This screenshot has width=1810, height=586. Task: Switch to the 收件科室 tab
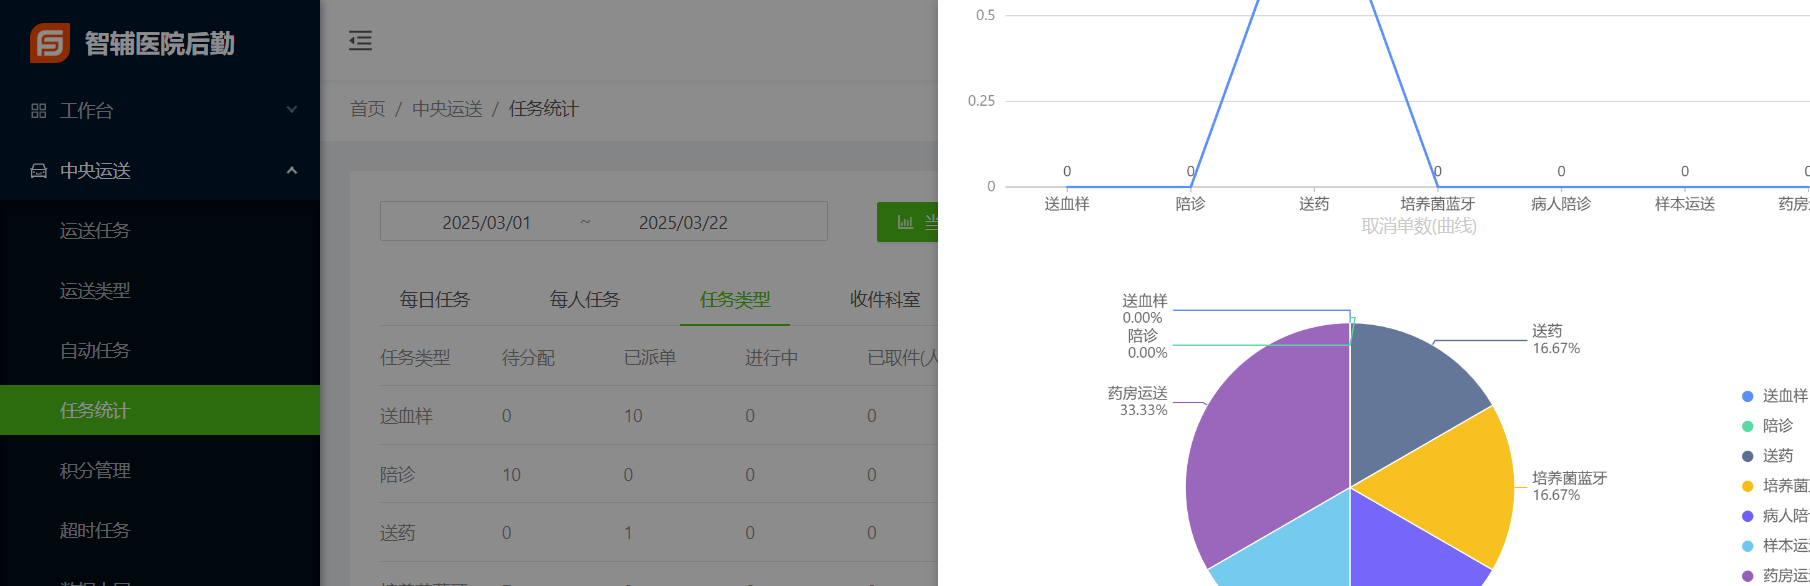[x=885, y=299]
